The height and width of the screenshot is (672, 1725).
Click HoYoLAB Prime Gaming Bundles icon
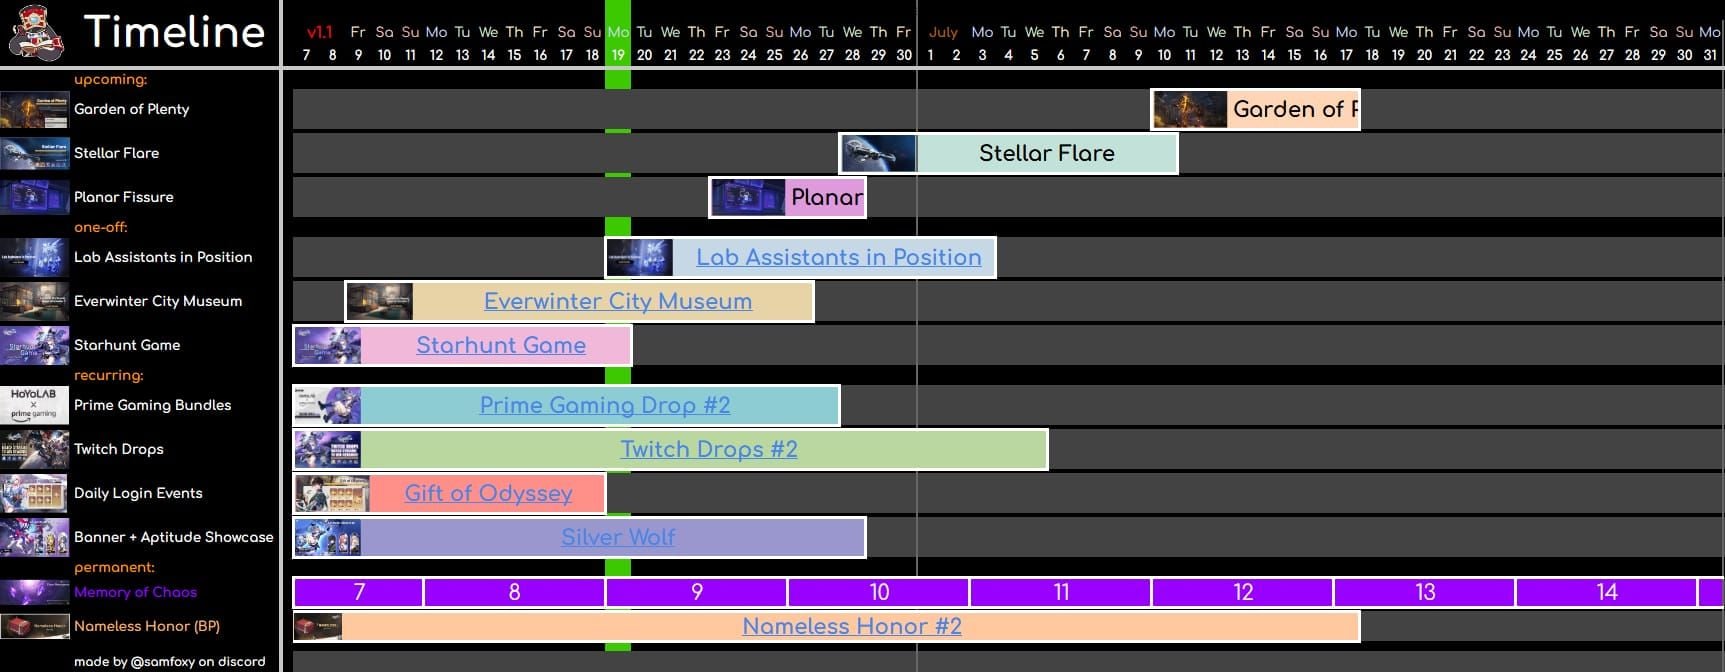point(35,405)
